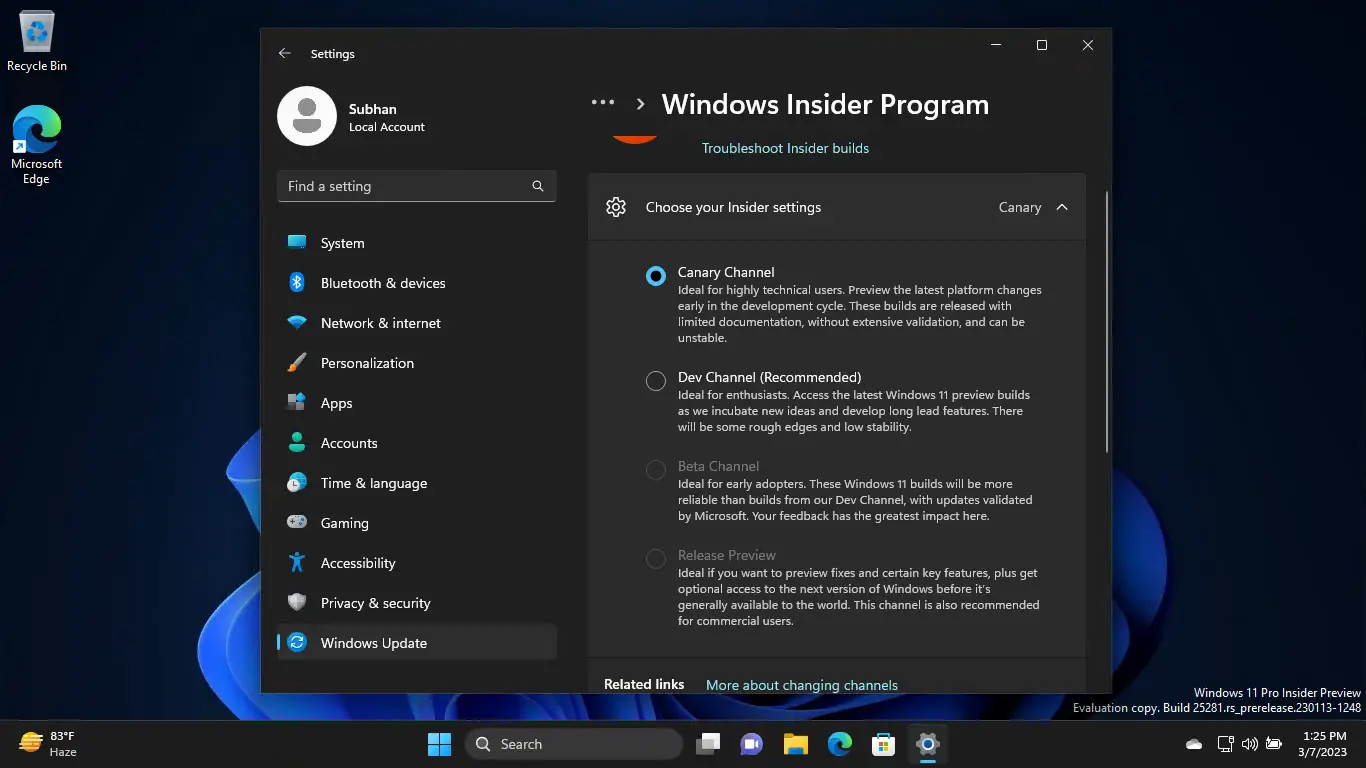1366x768 pixels.
Task: Open File Explorer from the taskbar
Action: tap(796, 744)
